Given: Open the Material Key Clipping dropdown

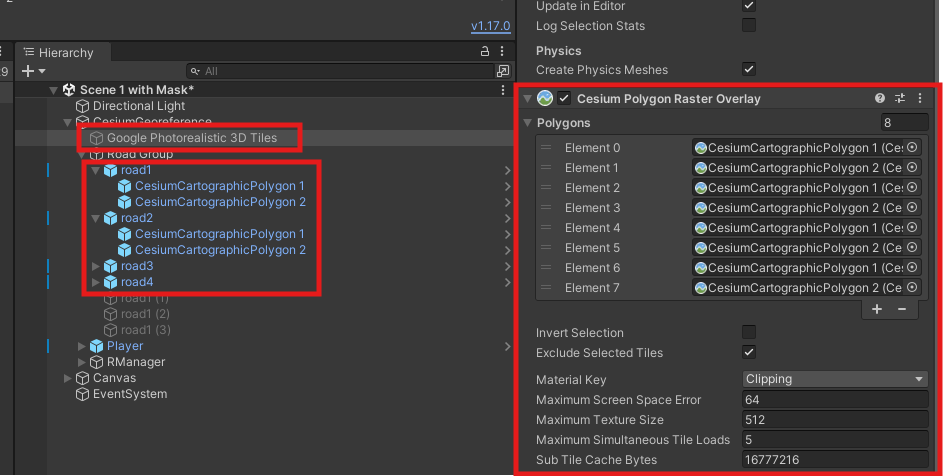Looking at the screenshot, I should tap(835, 379).
